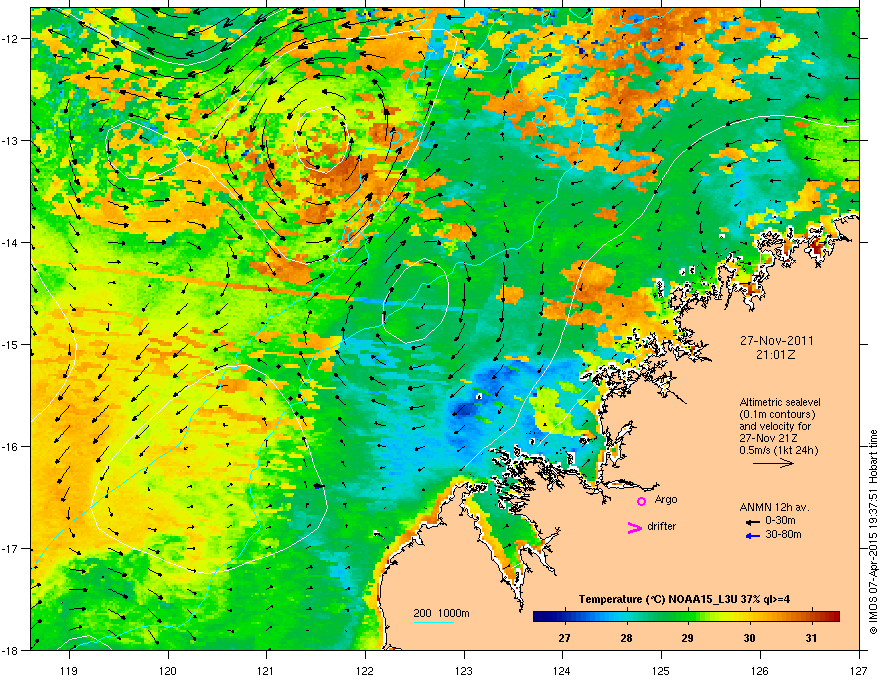Click the latitude axis label -17
The width and height of the screenshot is (880, 680).
pyautogui.click(x=12, y=548)
